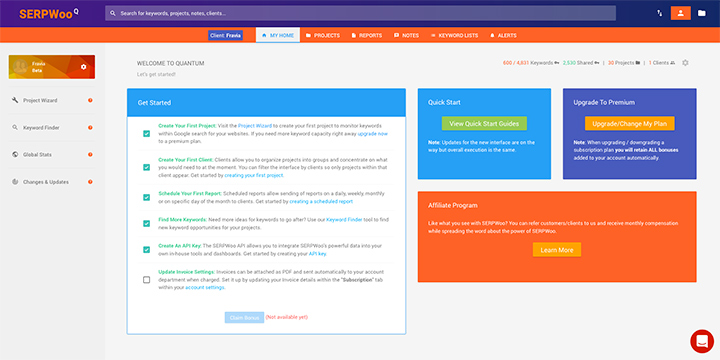The height and width of the screenshot is (360, 720).
Task: Click the key icon beside Shared count
Action: click(597, 63)
